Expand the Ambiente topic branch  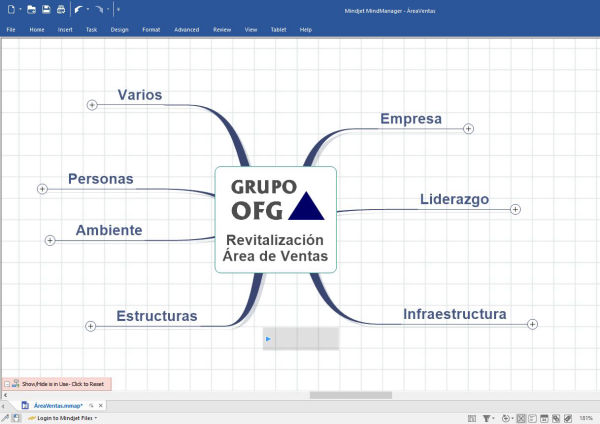coord(50,240)
